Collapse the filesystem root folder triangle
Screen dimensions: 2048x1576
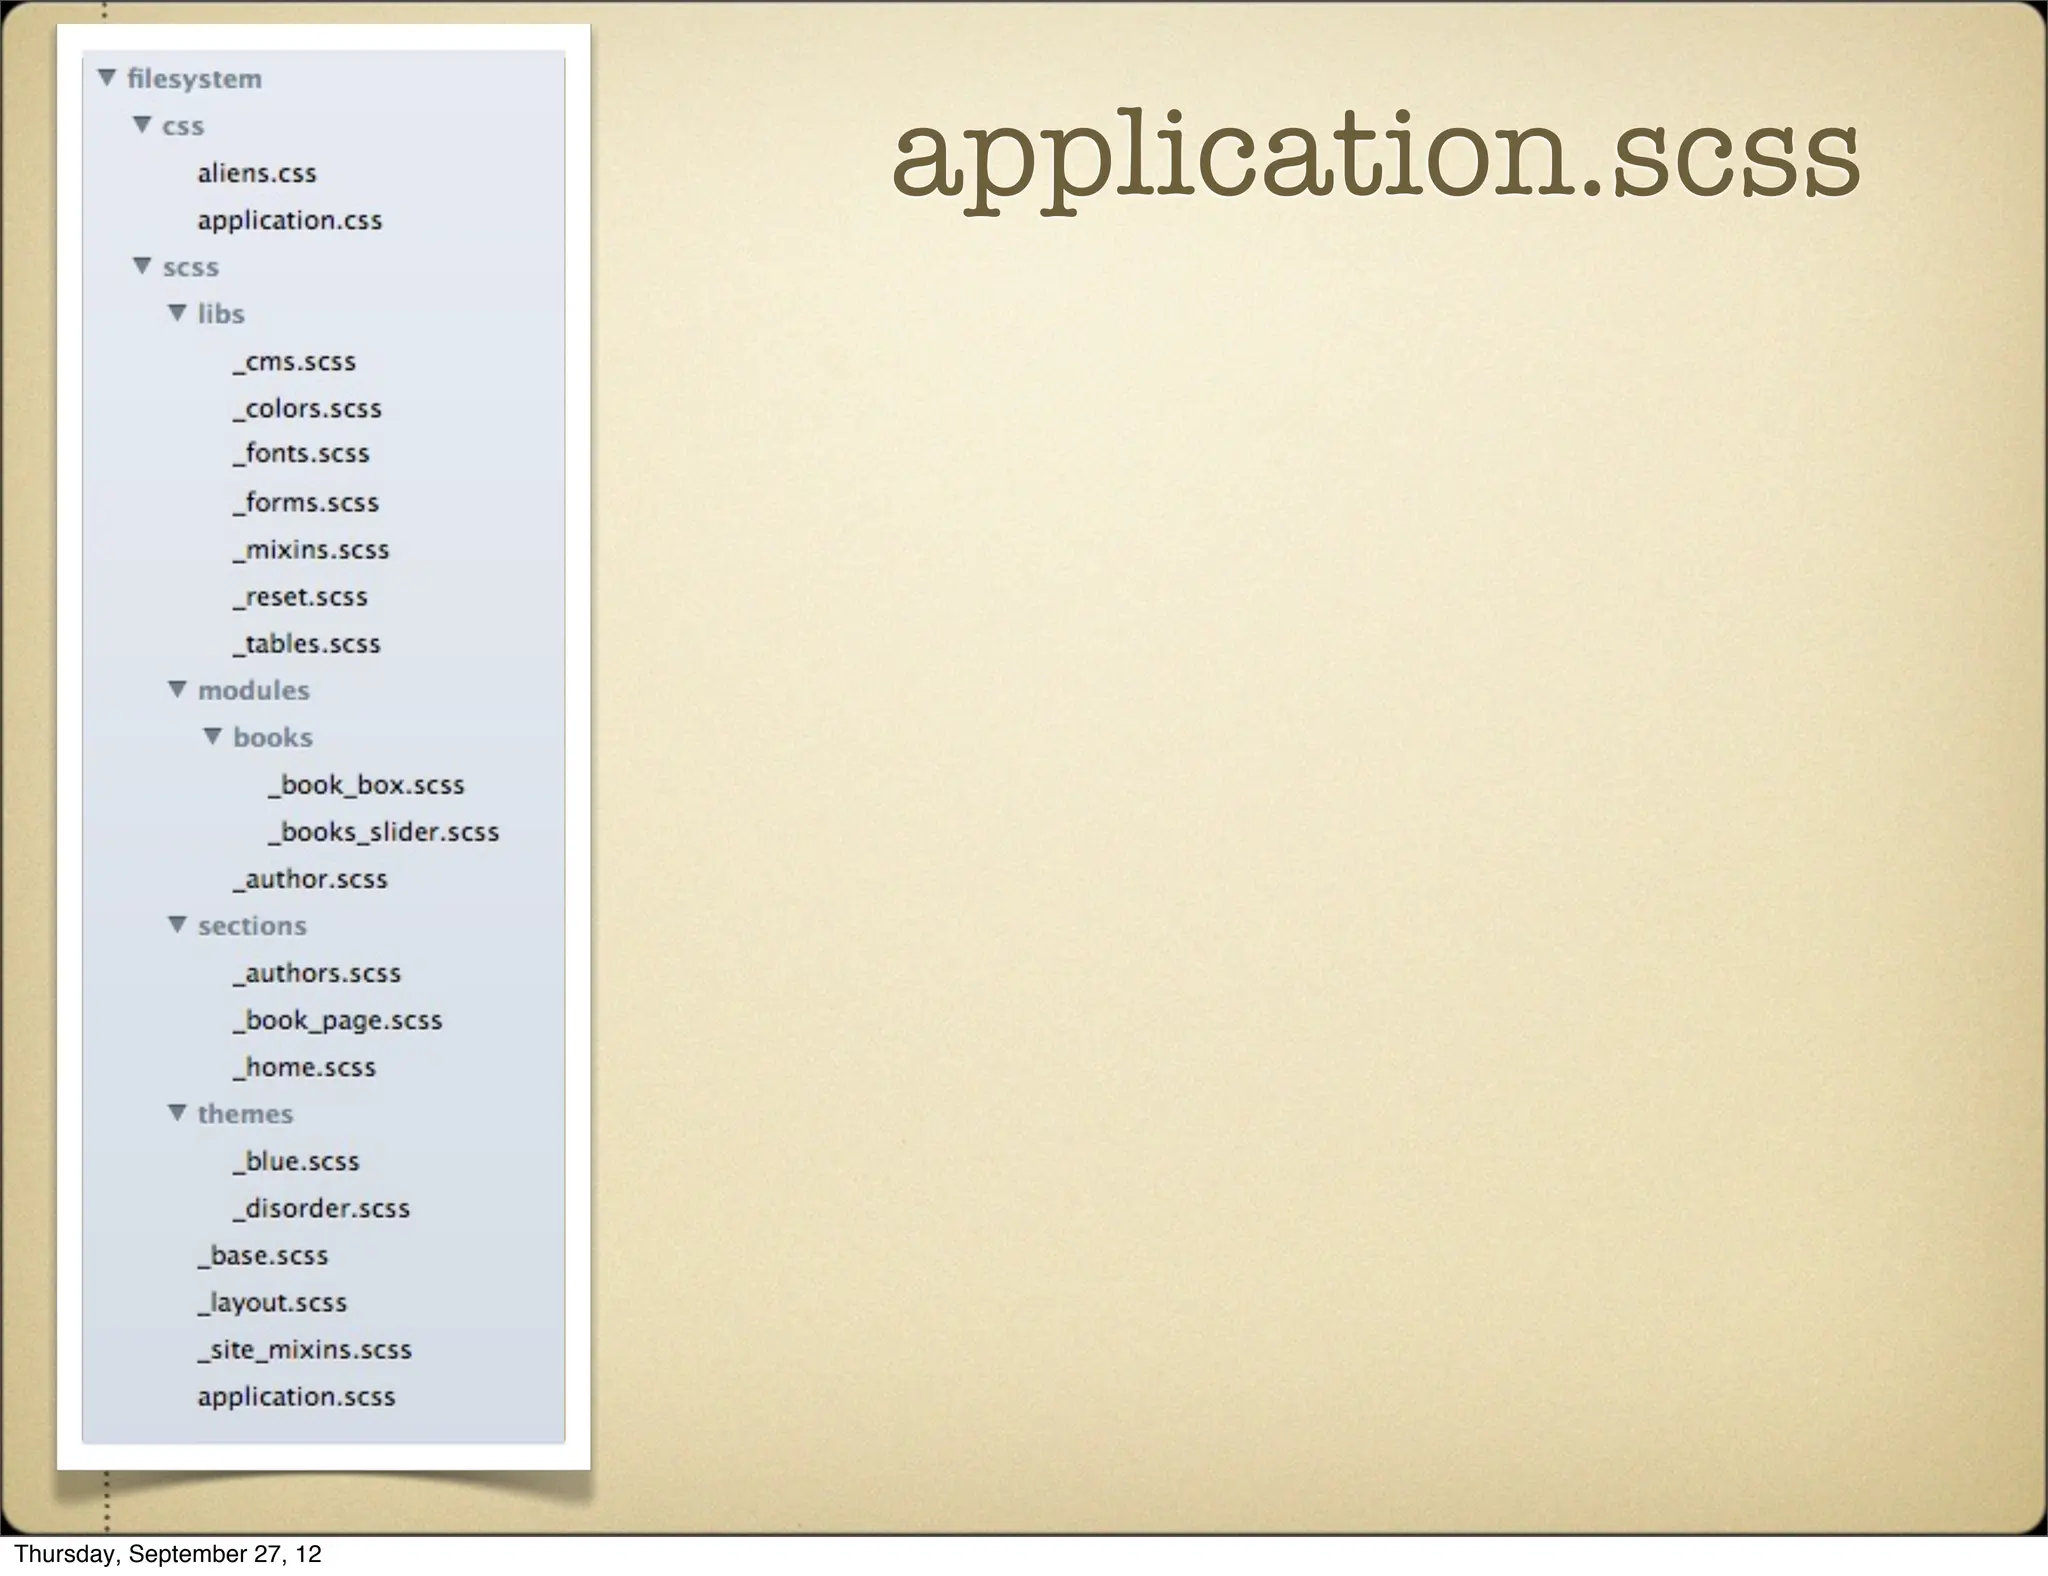(x=108, y=77)
